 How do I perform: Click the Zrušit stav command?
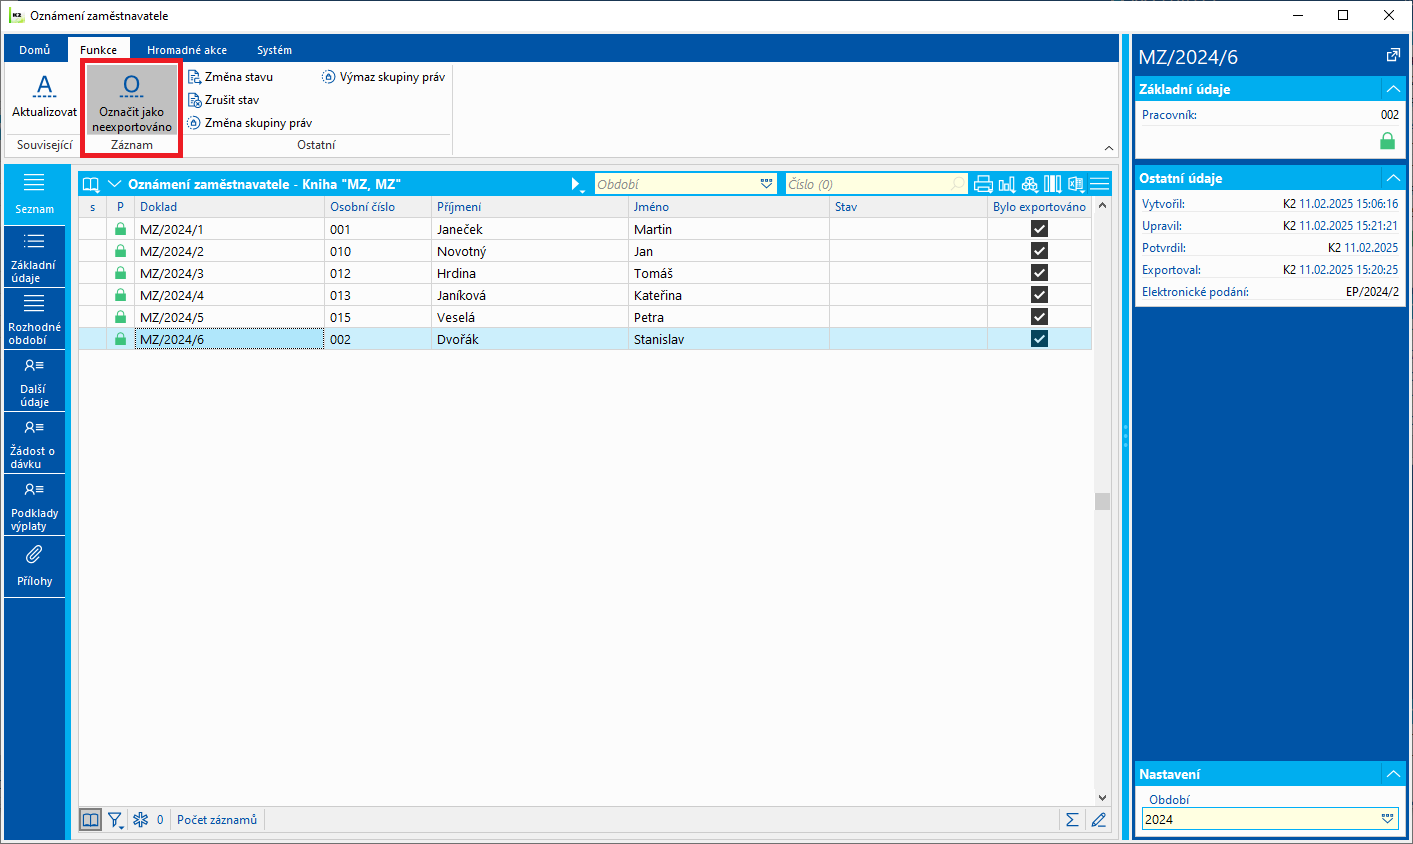223,100
